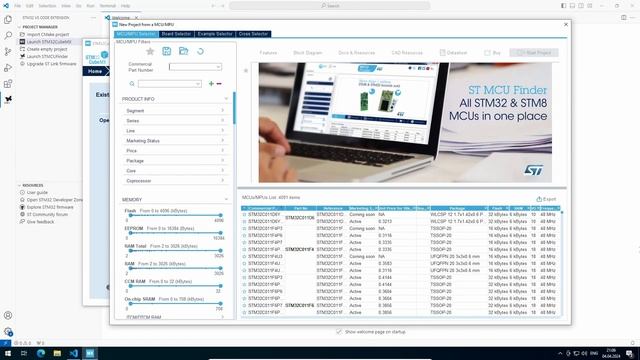
Task: Switch to STM32CubeMX taskbar icon
Action: coord(90,353)
